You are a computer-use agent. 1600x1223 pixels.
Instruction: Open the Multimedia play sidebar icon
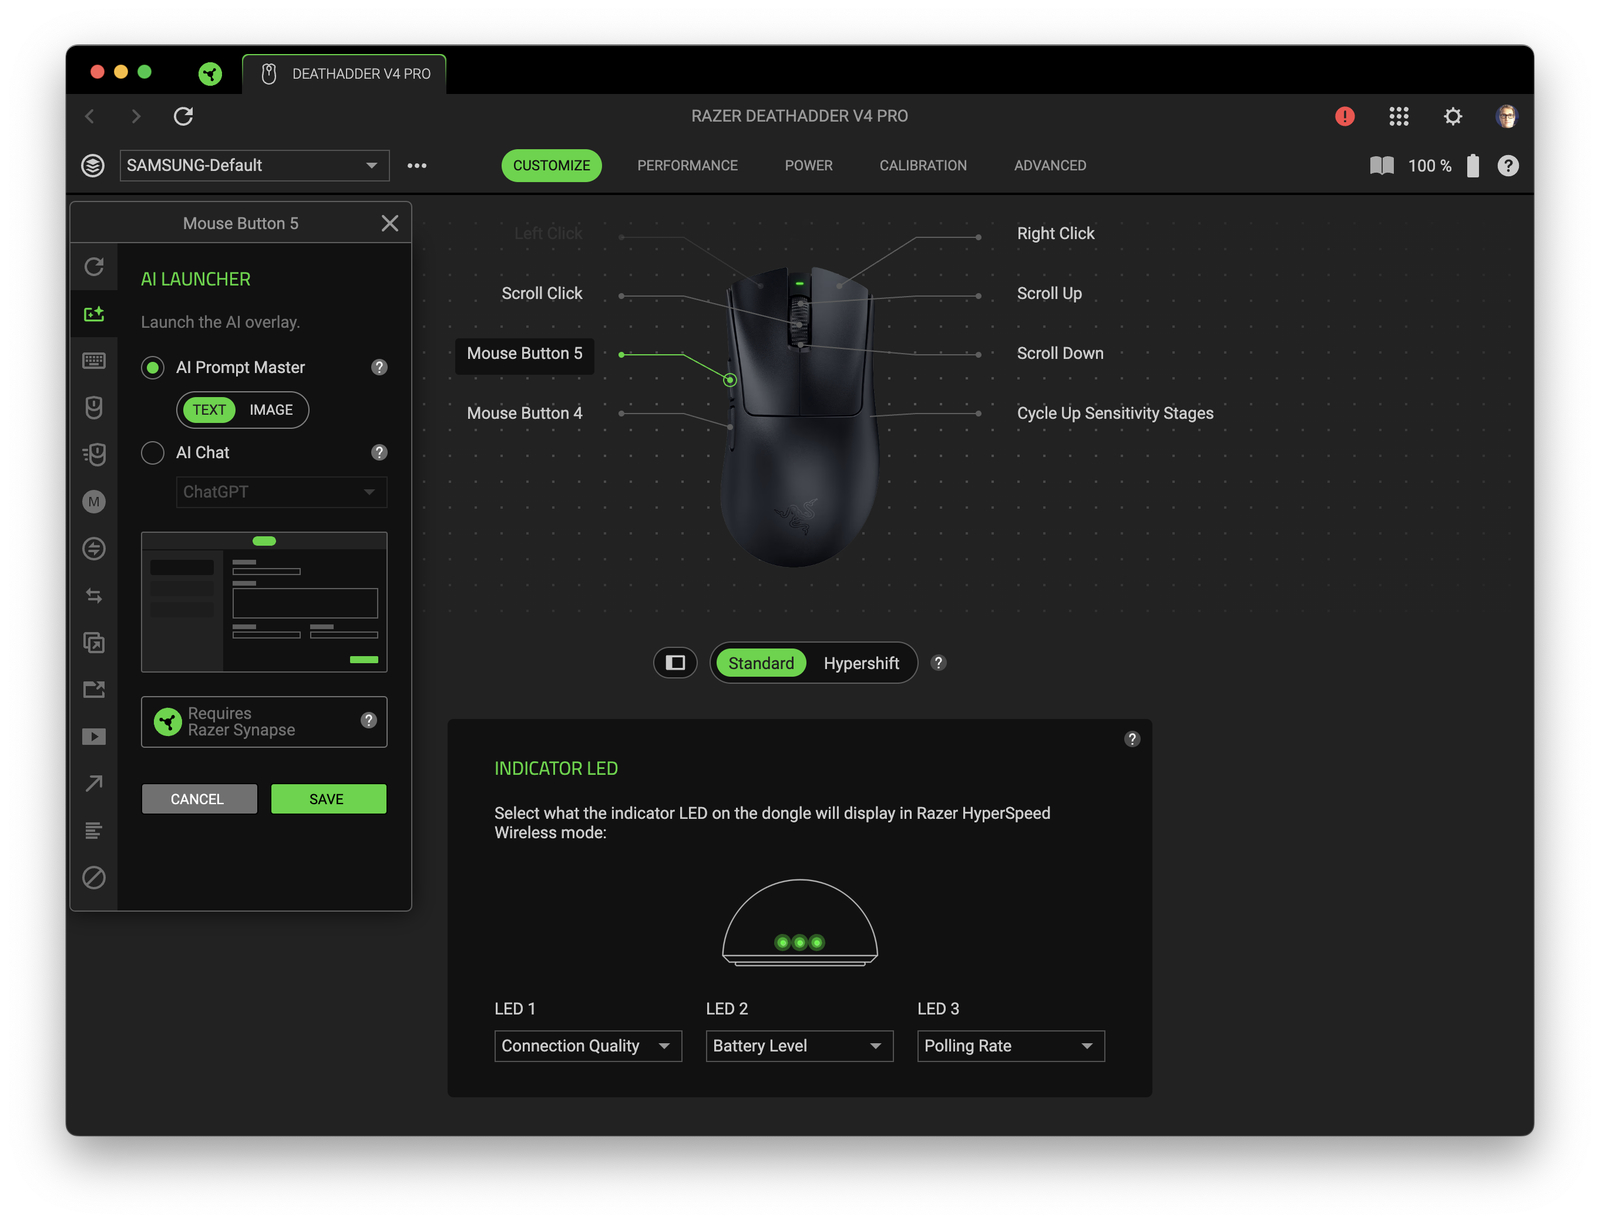click(x=94, y=737)
